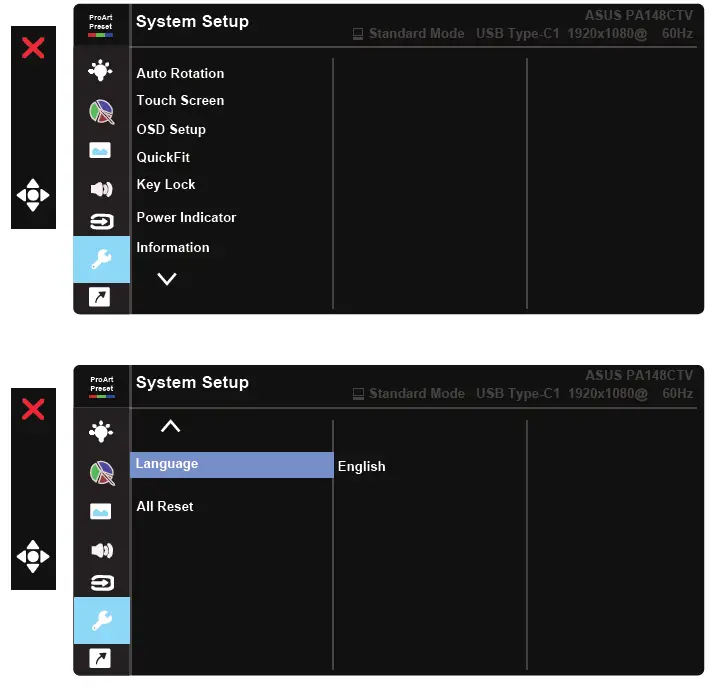Open the Key Lock setting
This screenshot has width=714, height=689.
[166, 184]
